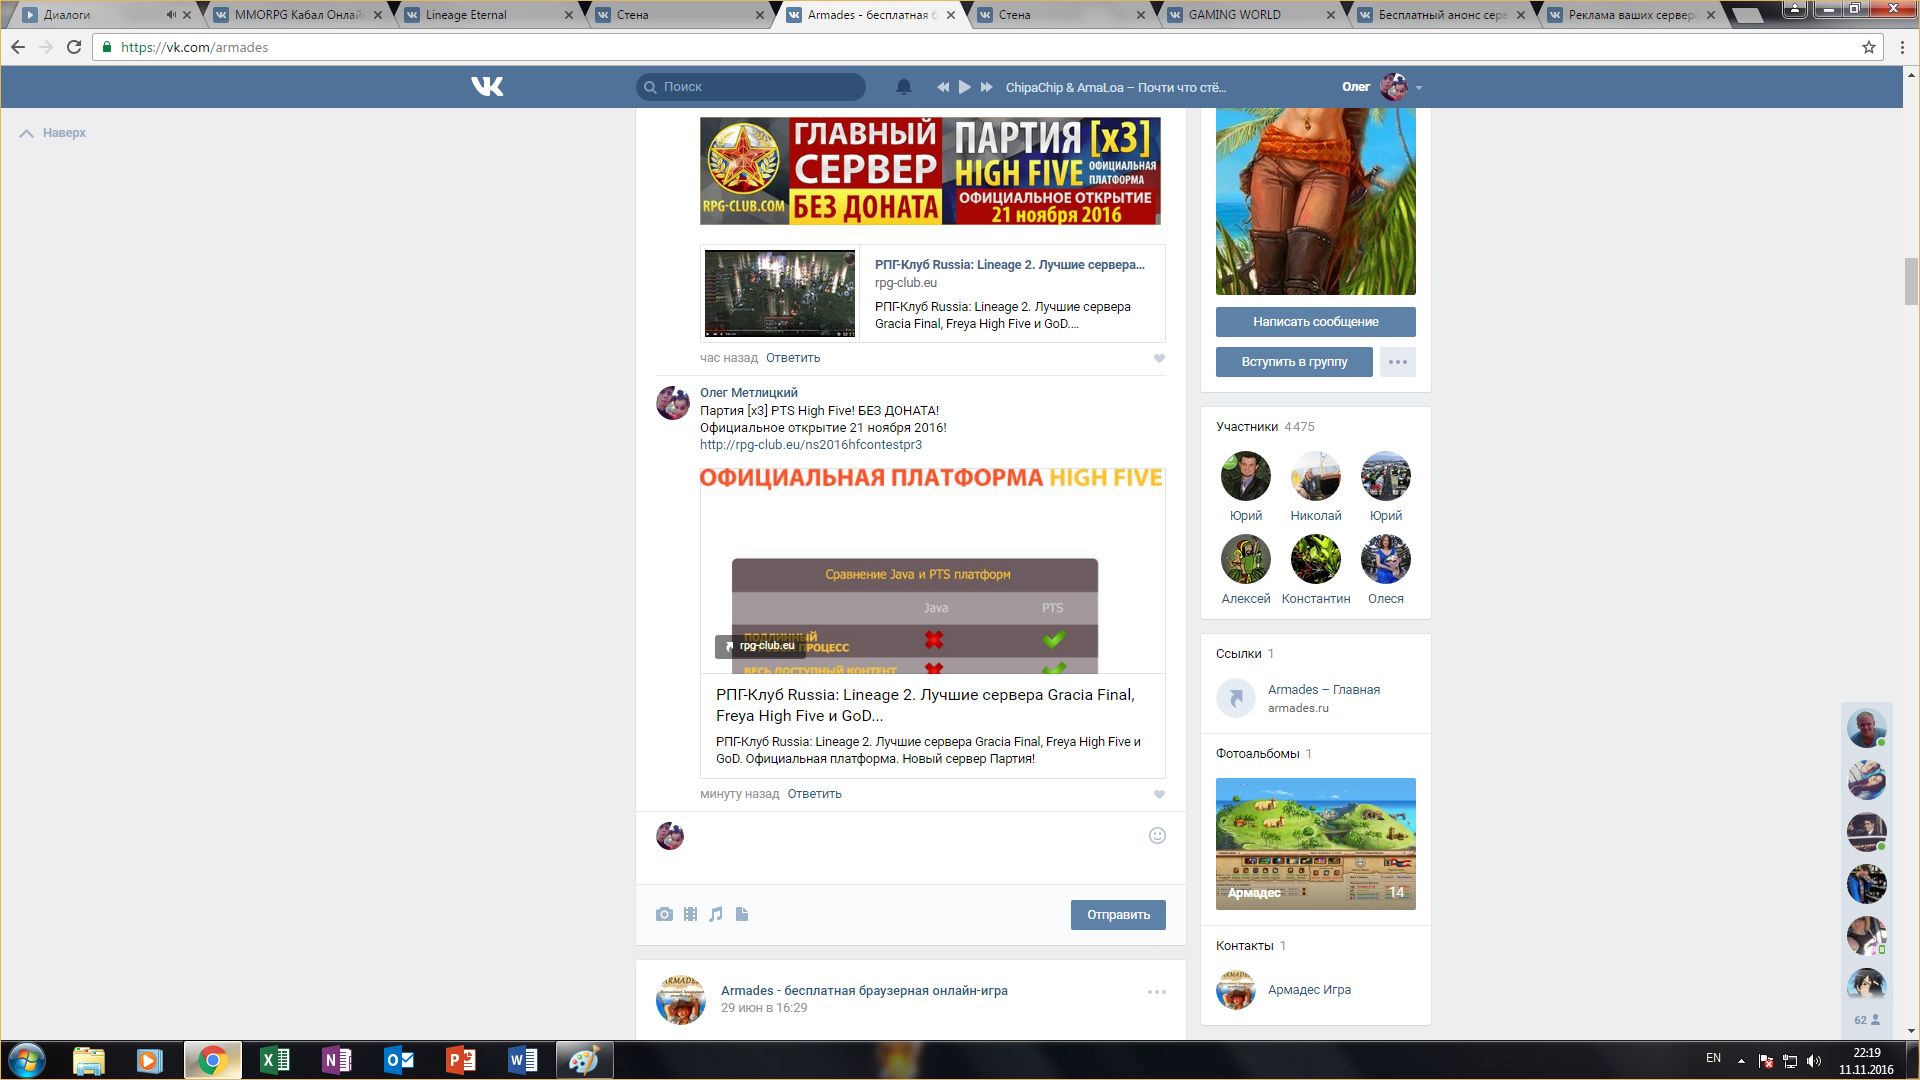
Task: Open post options for Armades post
Action: [1157, 992]
